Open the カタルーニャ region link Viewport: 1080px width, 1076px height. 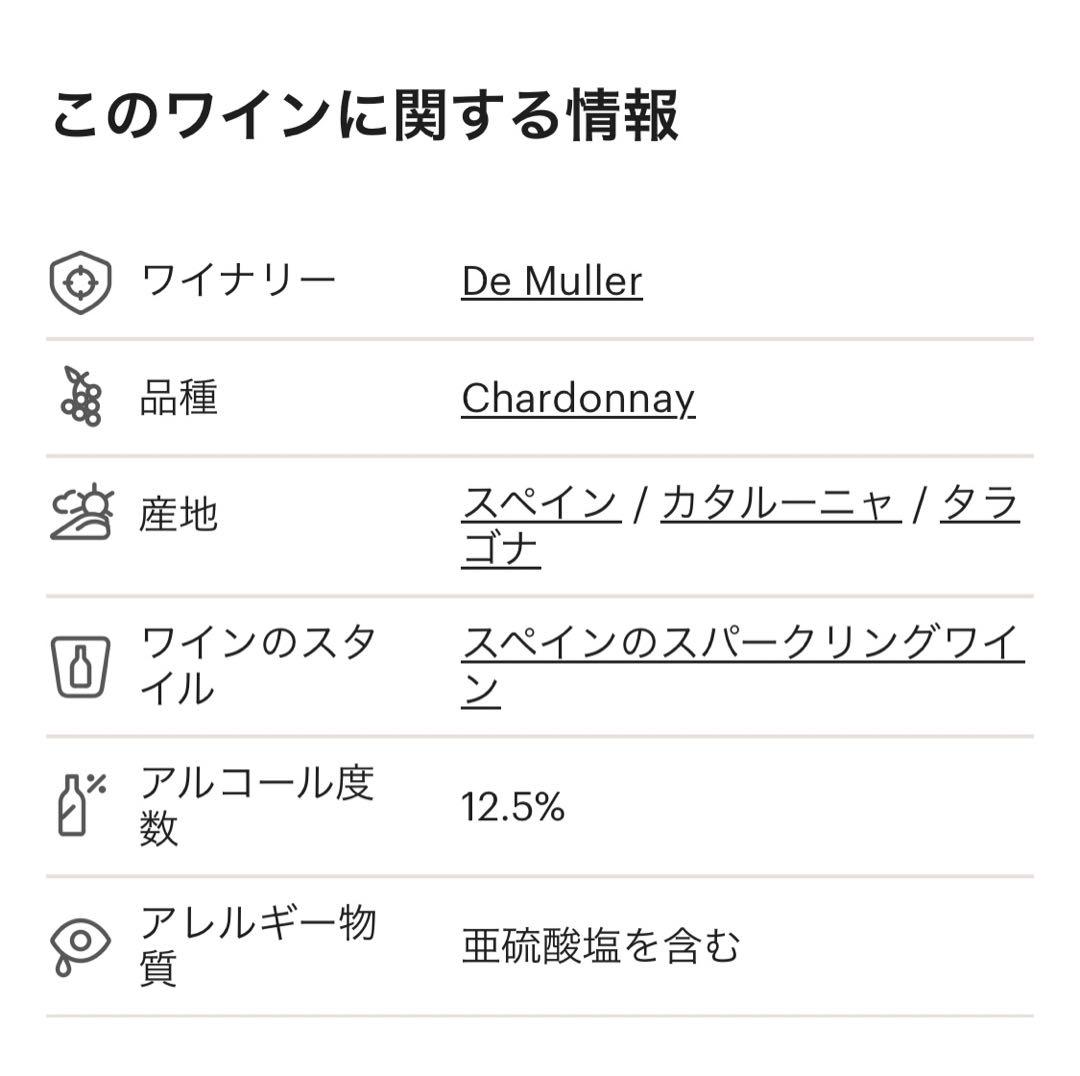(x=781, y=503)
